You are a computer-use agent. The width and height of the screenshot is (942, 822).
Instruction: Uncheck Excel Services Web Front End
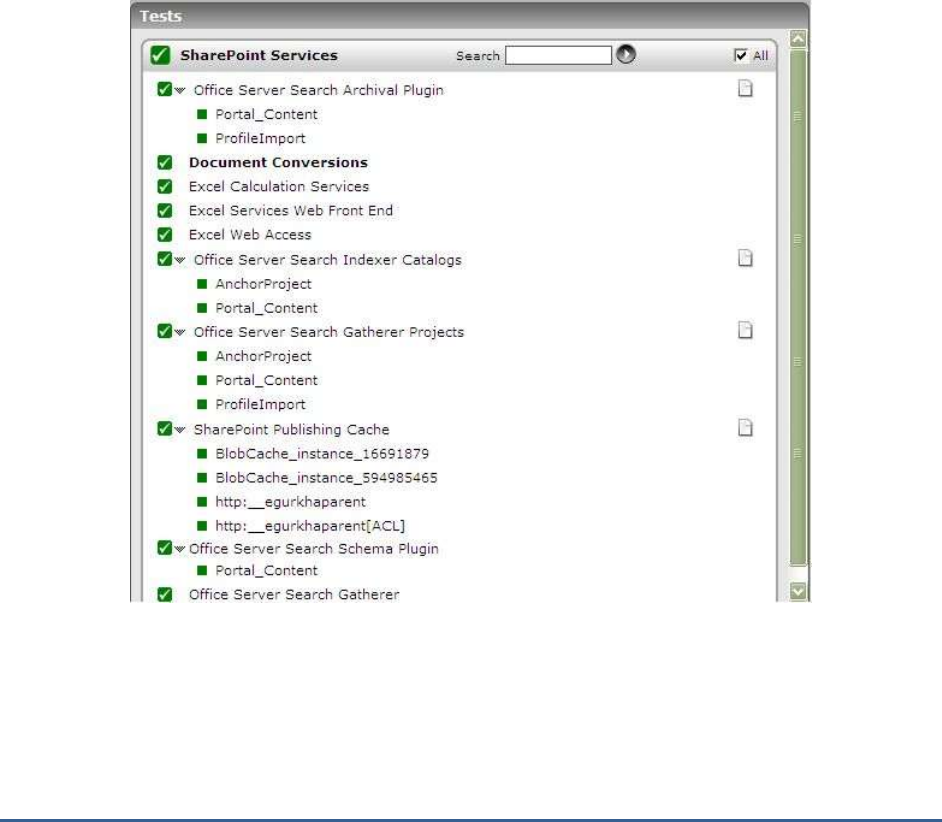point(165,210)
